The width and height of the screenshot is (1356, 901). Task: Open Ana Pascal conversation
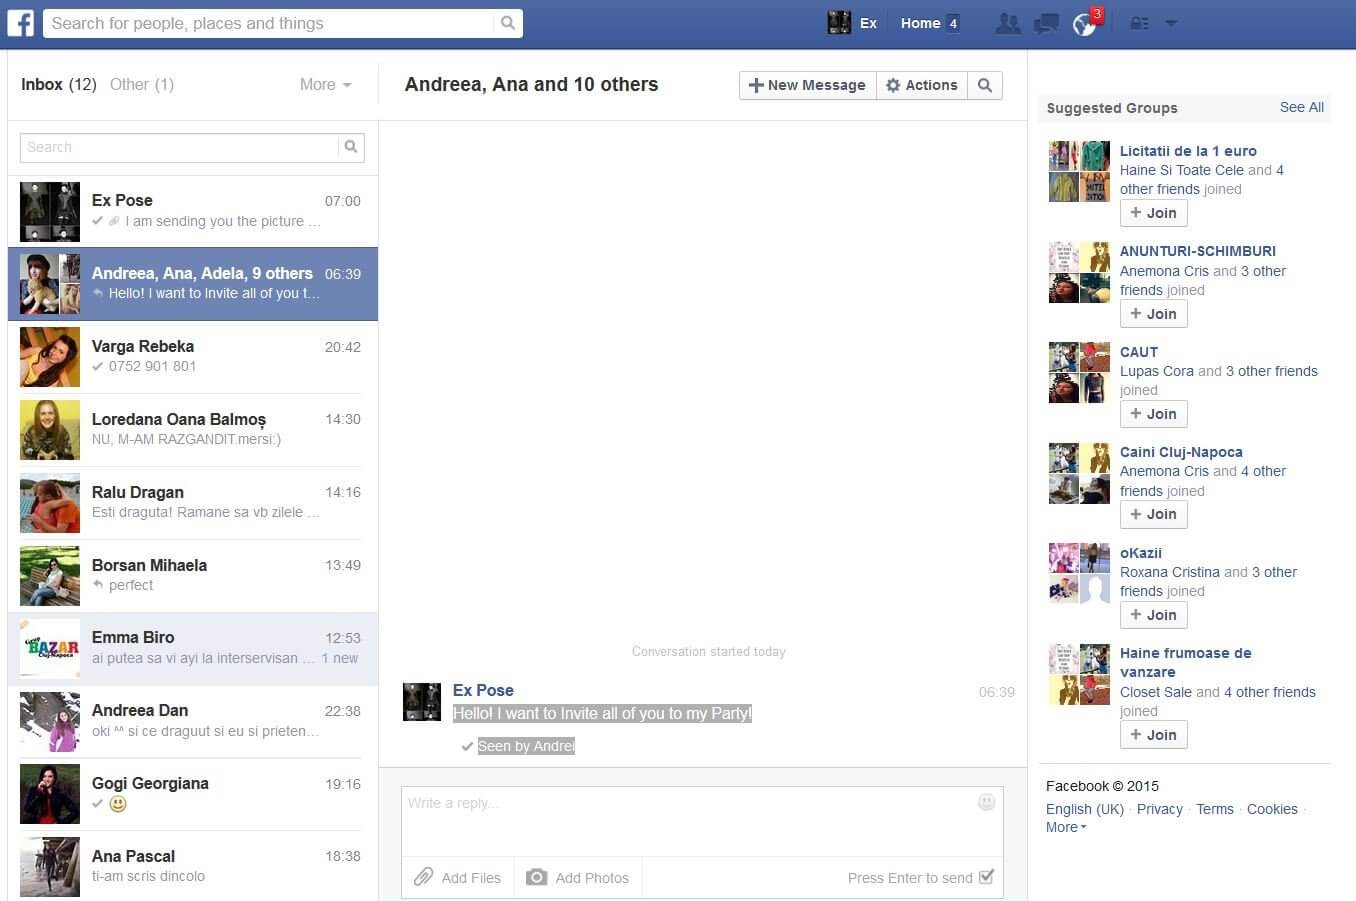point(192,866)
